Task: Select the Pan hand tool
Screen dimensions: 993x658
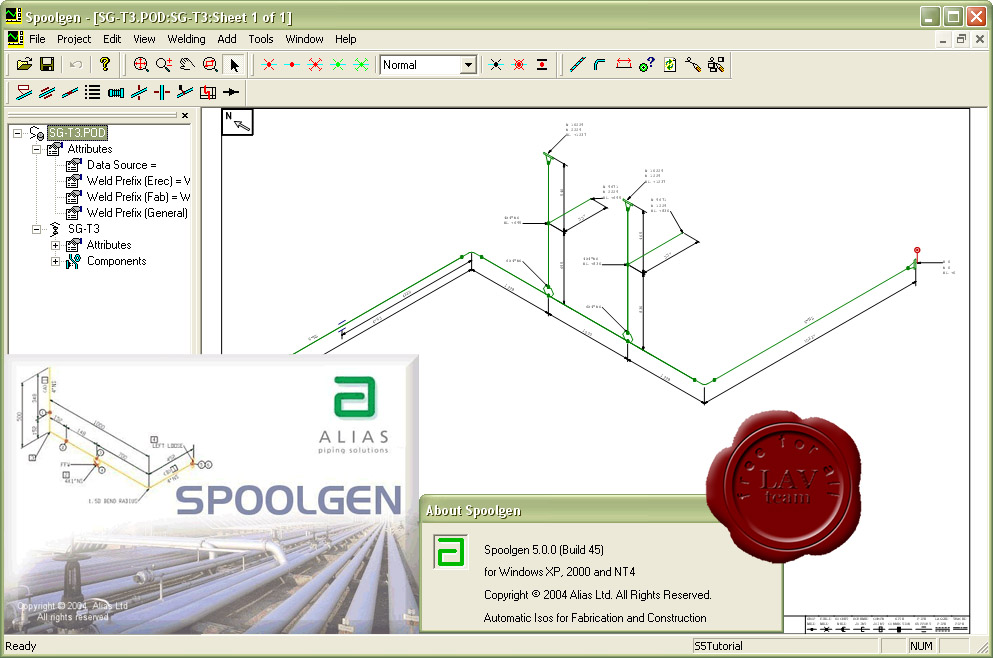Action: [187, 65]
